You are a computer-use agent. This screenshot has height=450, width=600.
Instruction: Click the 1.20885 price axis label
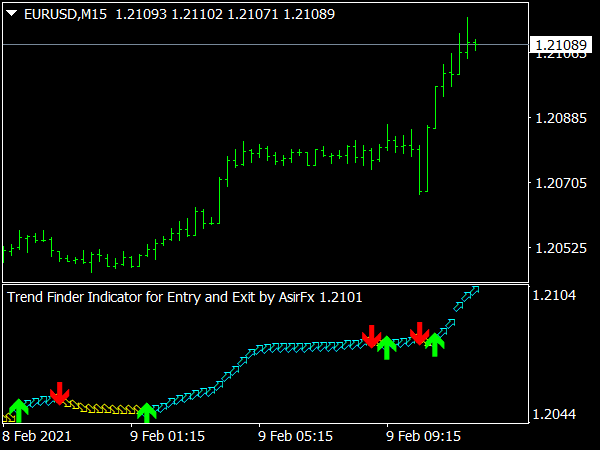click(x=561, y=118)
